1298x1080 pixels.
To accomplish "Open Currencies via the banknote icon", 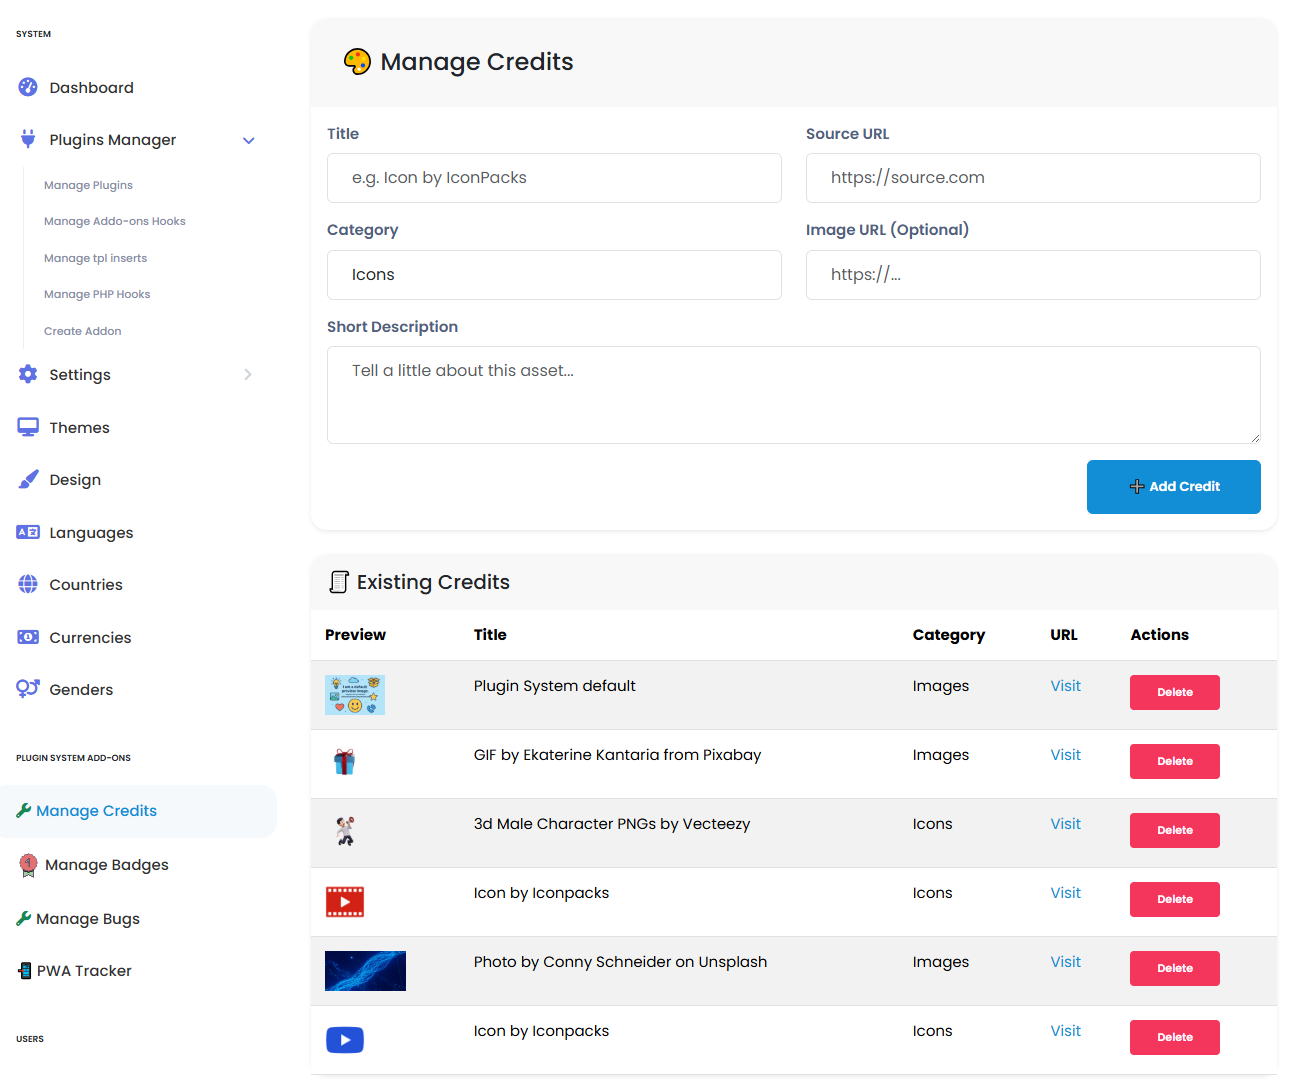I will click(27, 637).
